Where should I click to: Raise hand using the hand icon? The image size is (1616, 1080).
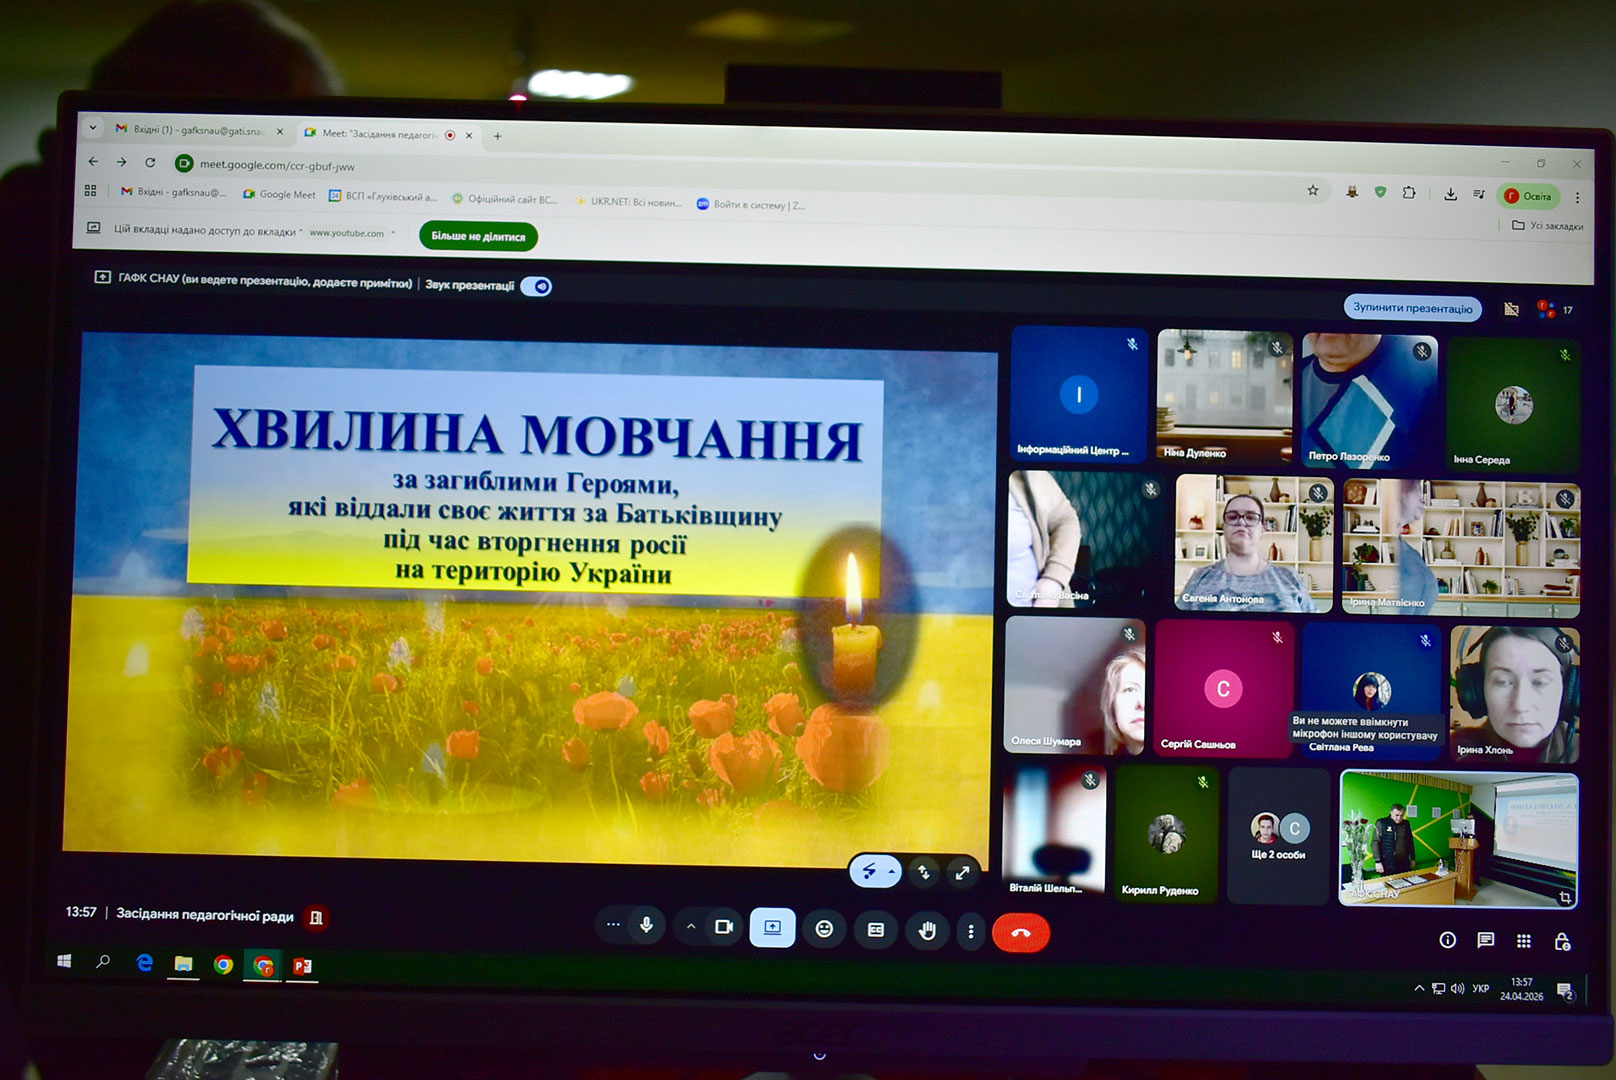tap(927, 931)
